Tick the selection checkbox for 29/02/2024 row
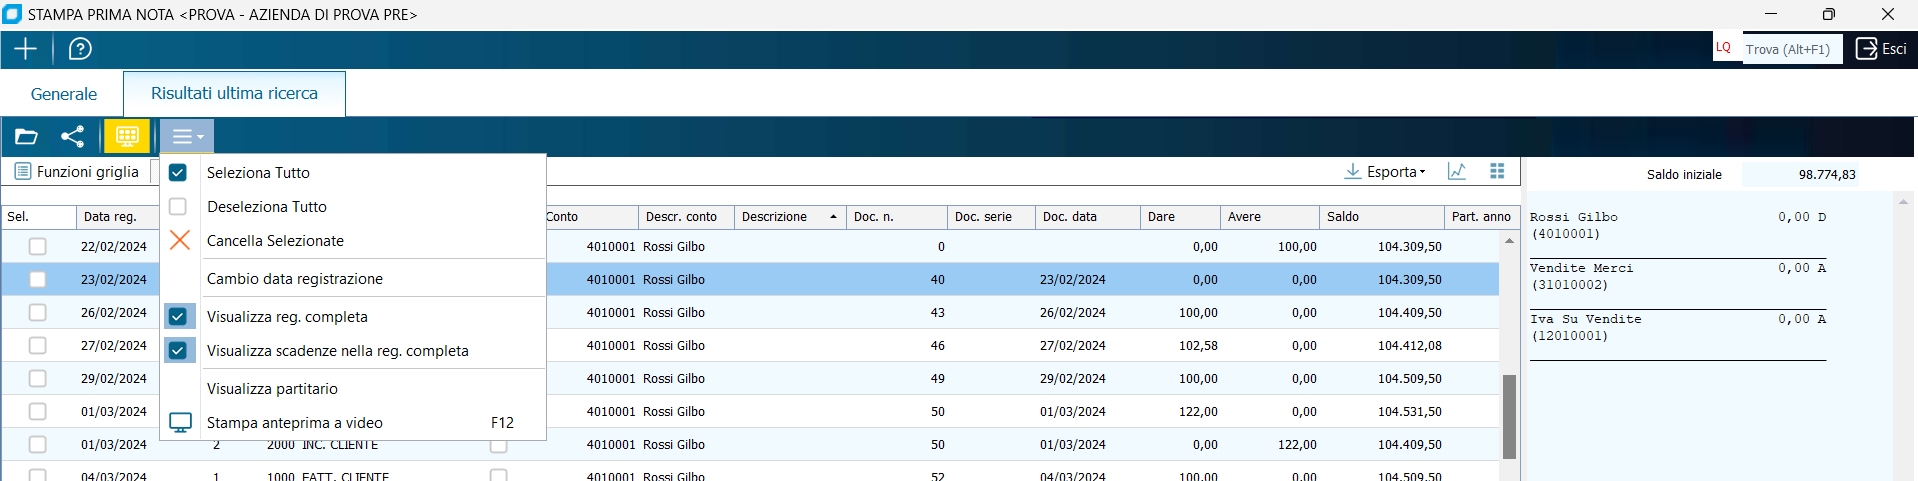The height and width of the screenshot is (481, 1918). click(x=37, y=378)
